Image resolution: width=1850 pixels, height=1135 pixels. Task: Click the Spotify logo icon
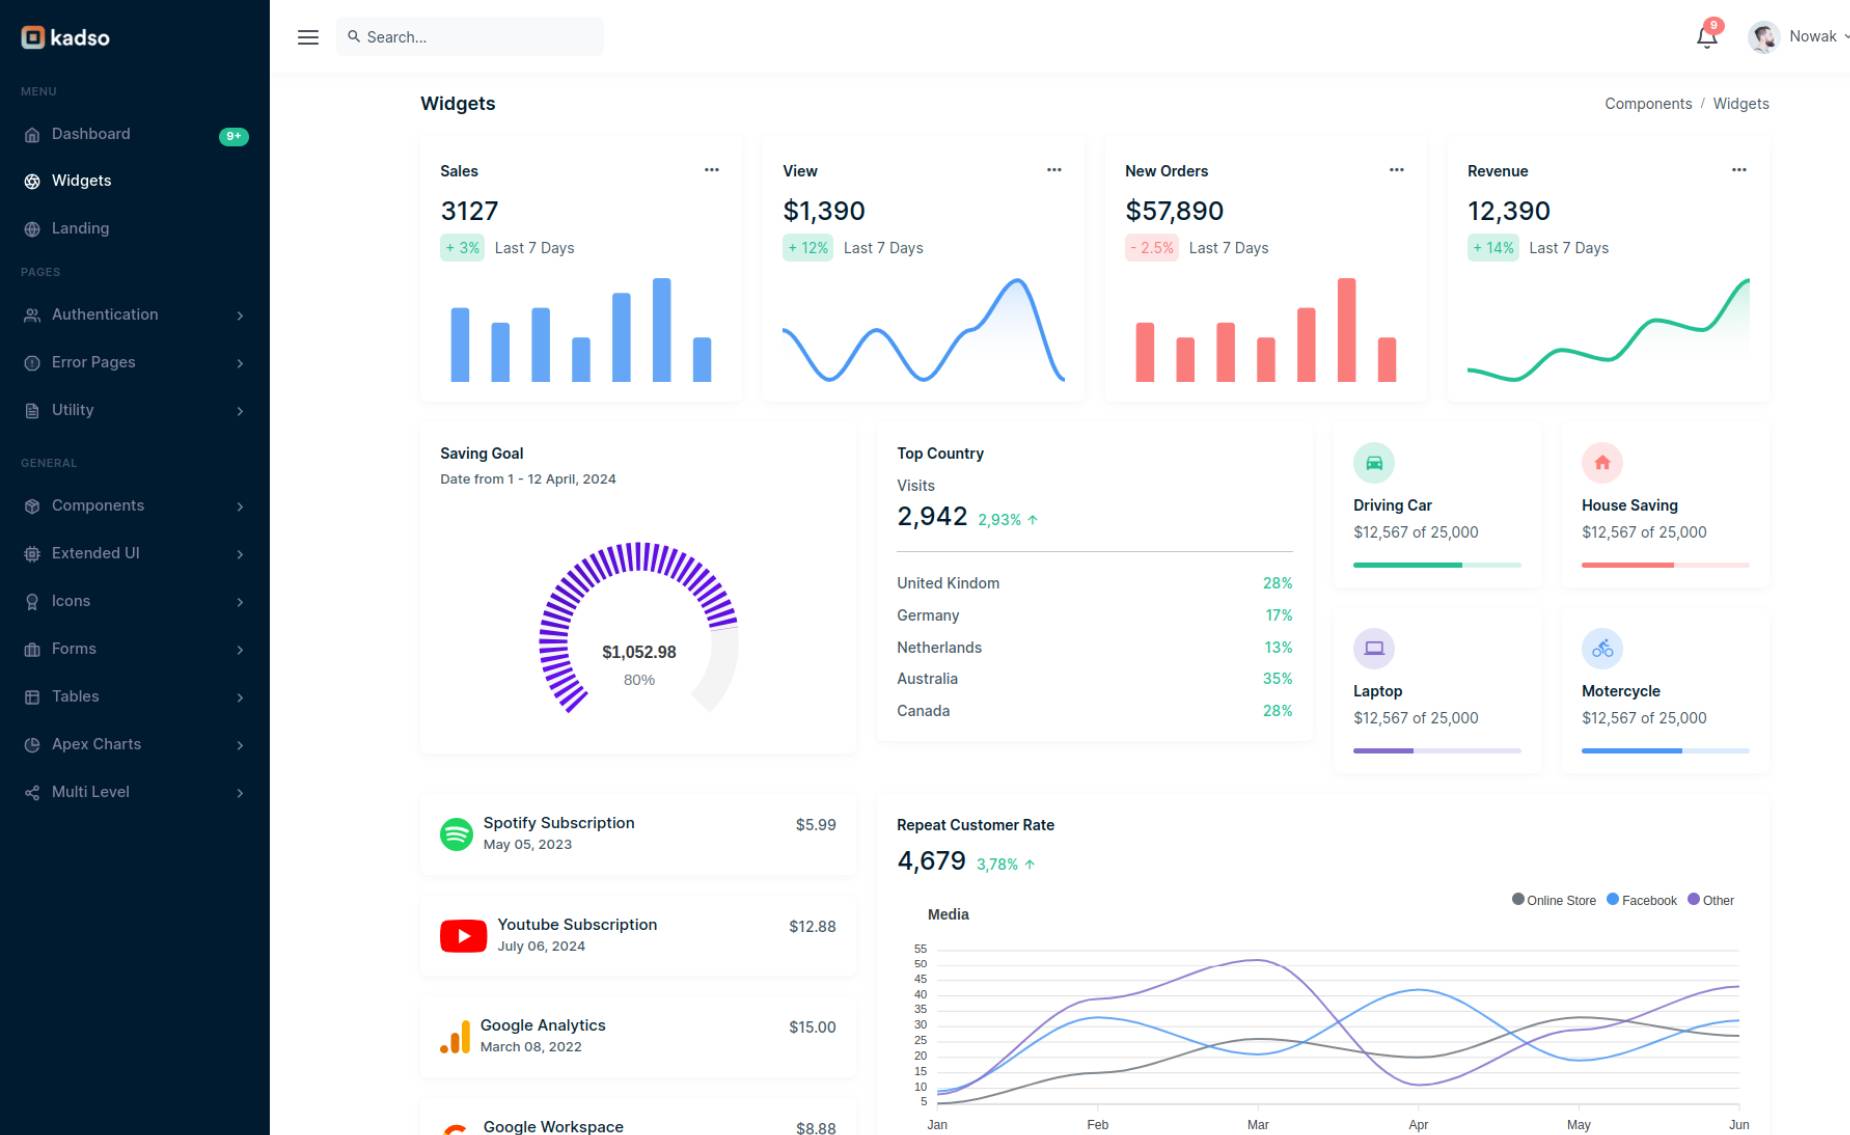[456, 834]
